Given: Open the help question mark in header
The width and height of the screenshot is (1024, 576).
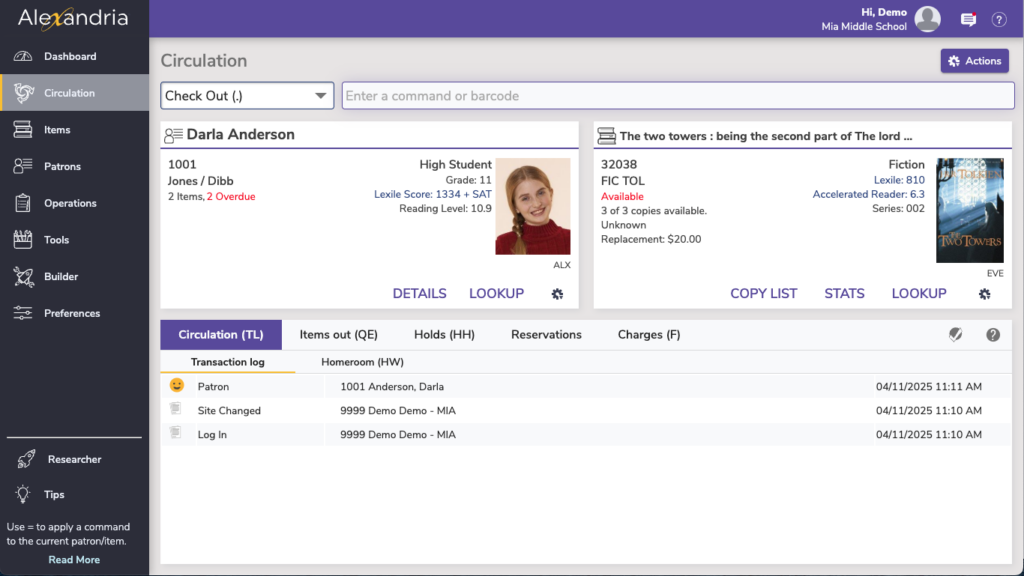Looking at the screenshot, I should click(998, 19).
